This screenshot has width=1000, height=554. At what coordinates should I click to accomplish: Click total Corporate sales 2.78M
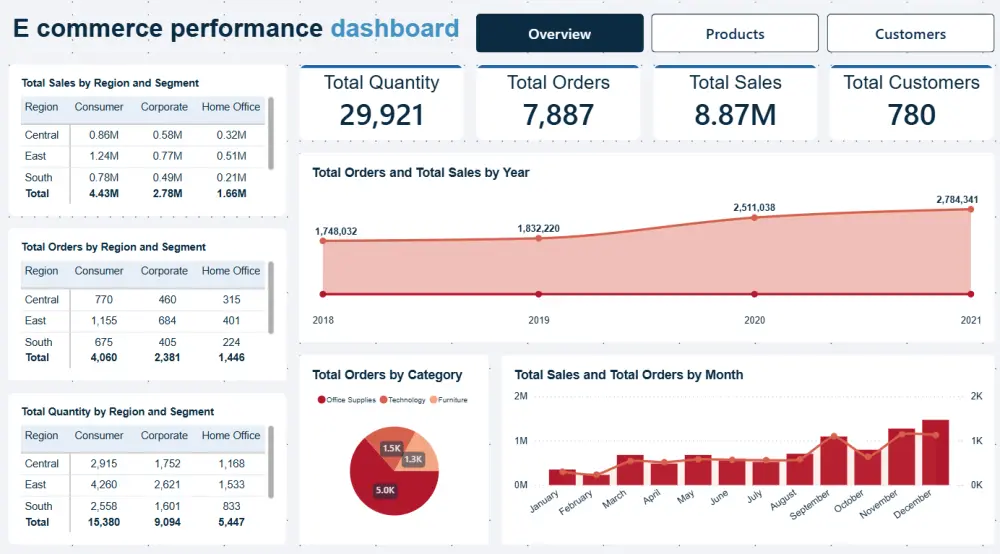167,193
